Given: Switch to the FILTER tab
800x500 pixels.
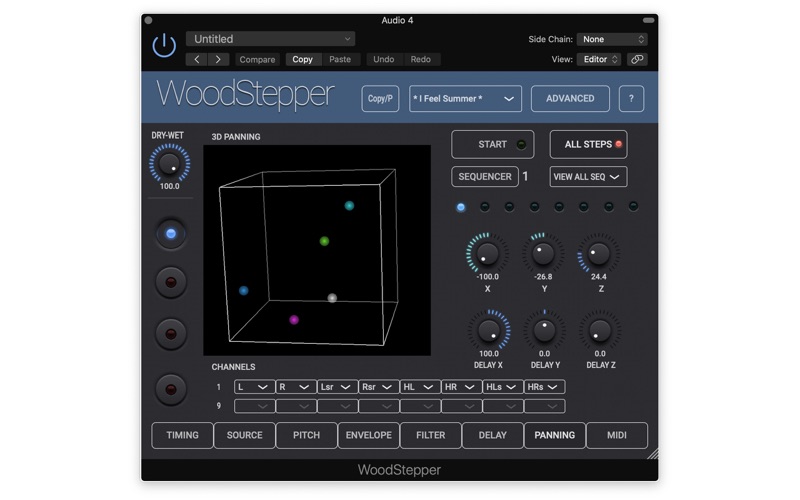Looking at the screenshot, I should pyautogui.click(x=431, y=435).
